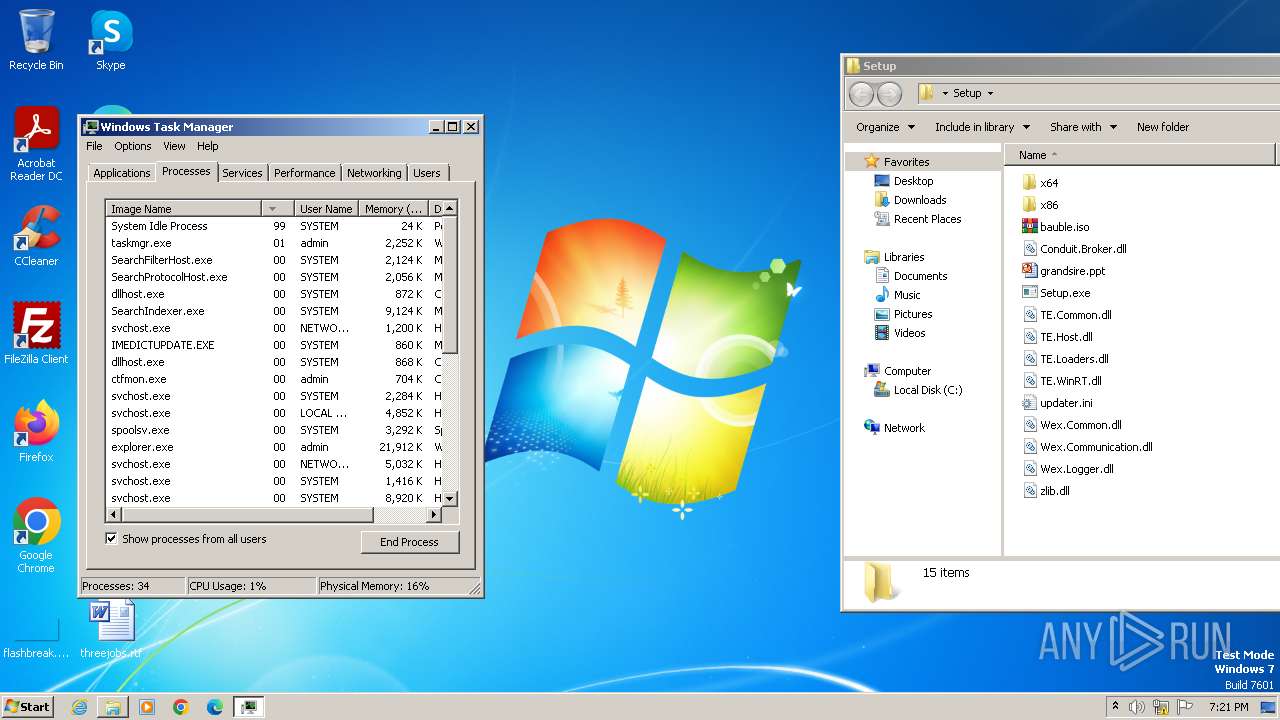Select zlib.dll in the file list
Image resolution: width=1280 pixels, height=720 pixels.
(x=1046, y=491)
